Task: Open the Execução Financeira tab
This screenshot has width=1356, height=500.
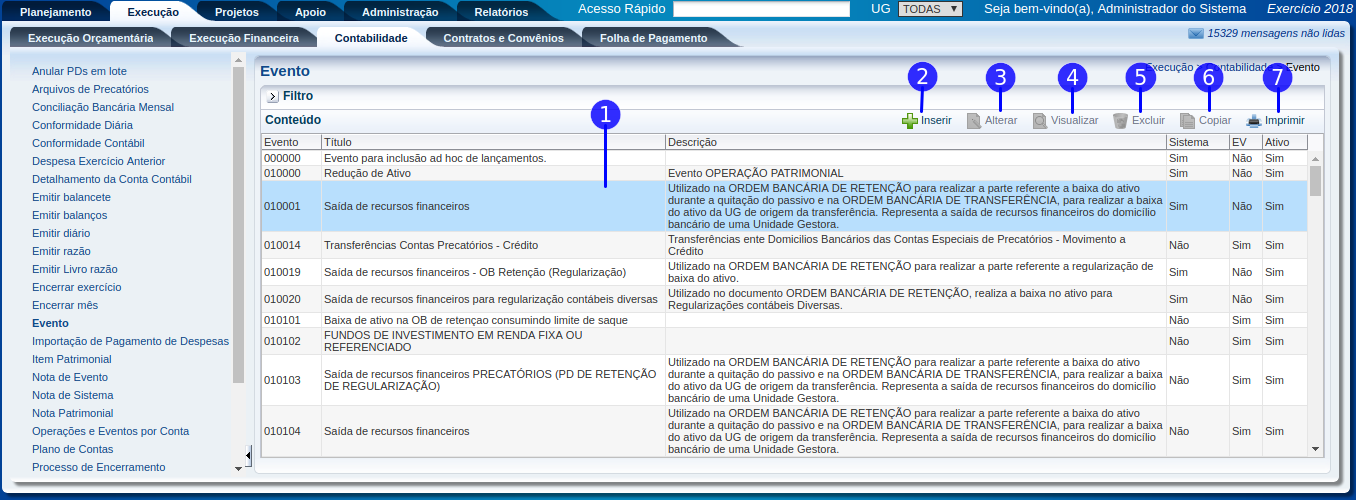Action: click(x=243, y=38)
